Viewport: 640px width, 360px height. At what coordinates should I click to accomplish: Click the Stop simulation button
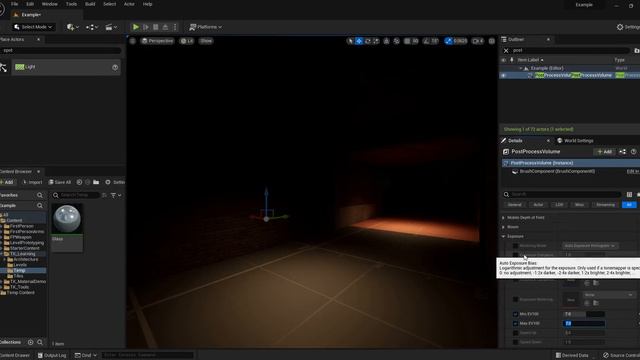tap(156, 27)
